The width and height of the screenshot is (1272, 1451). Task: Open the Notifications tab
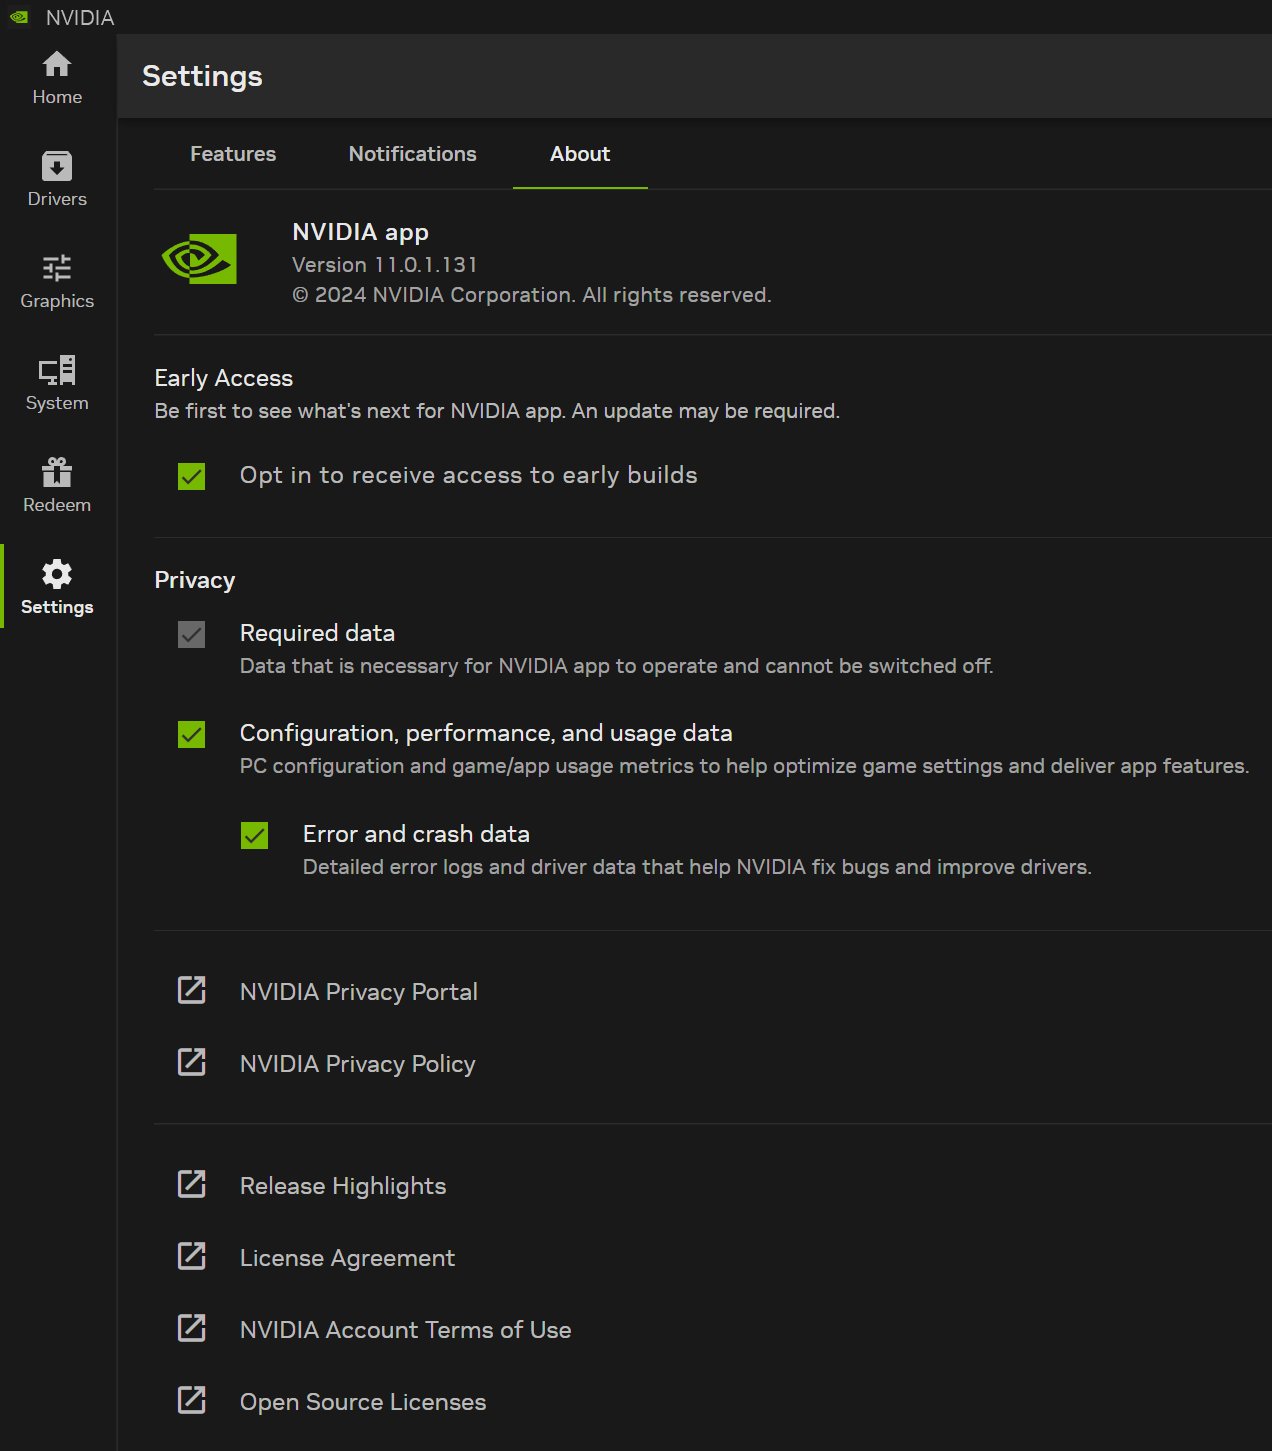pyautogui.click(x=412, y=154)
